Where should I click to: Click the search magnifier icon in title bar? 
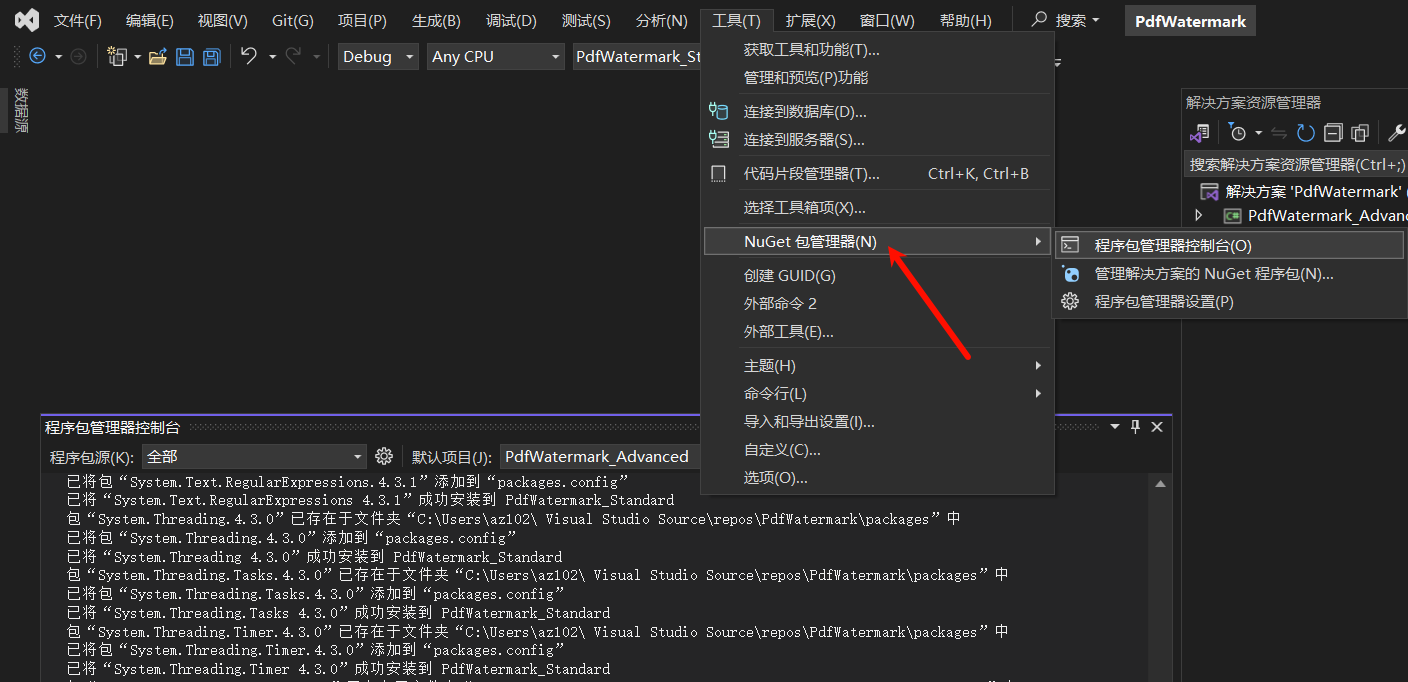pyautogui.click(x=1040, y=20)
